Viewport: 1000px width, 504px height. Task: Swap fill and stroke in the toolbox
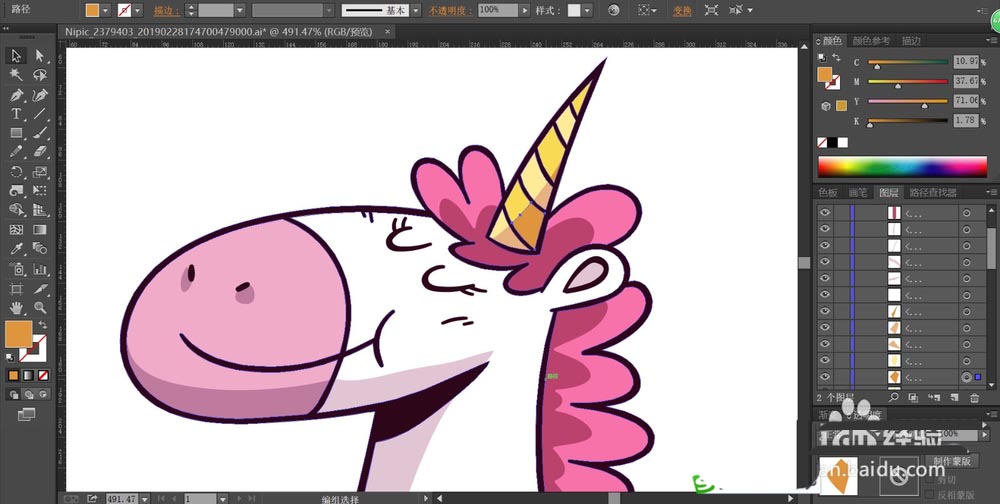(x=43, y=325)
